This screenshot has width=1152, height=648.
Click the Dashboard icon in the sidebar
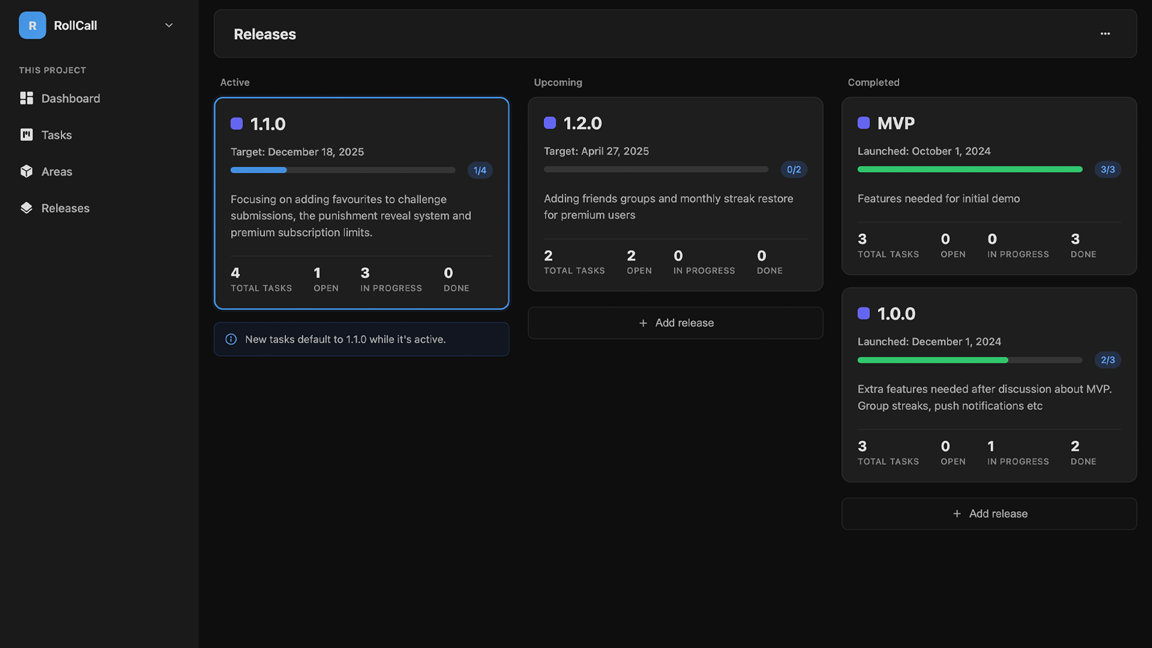(x=25, y=98)
